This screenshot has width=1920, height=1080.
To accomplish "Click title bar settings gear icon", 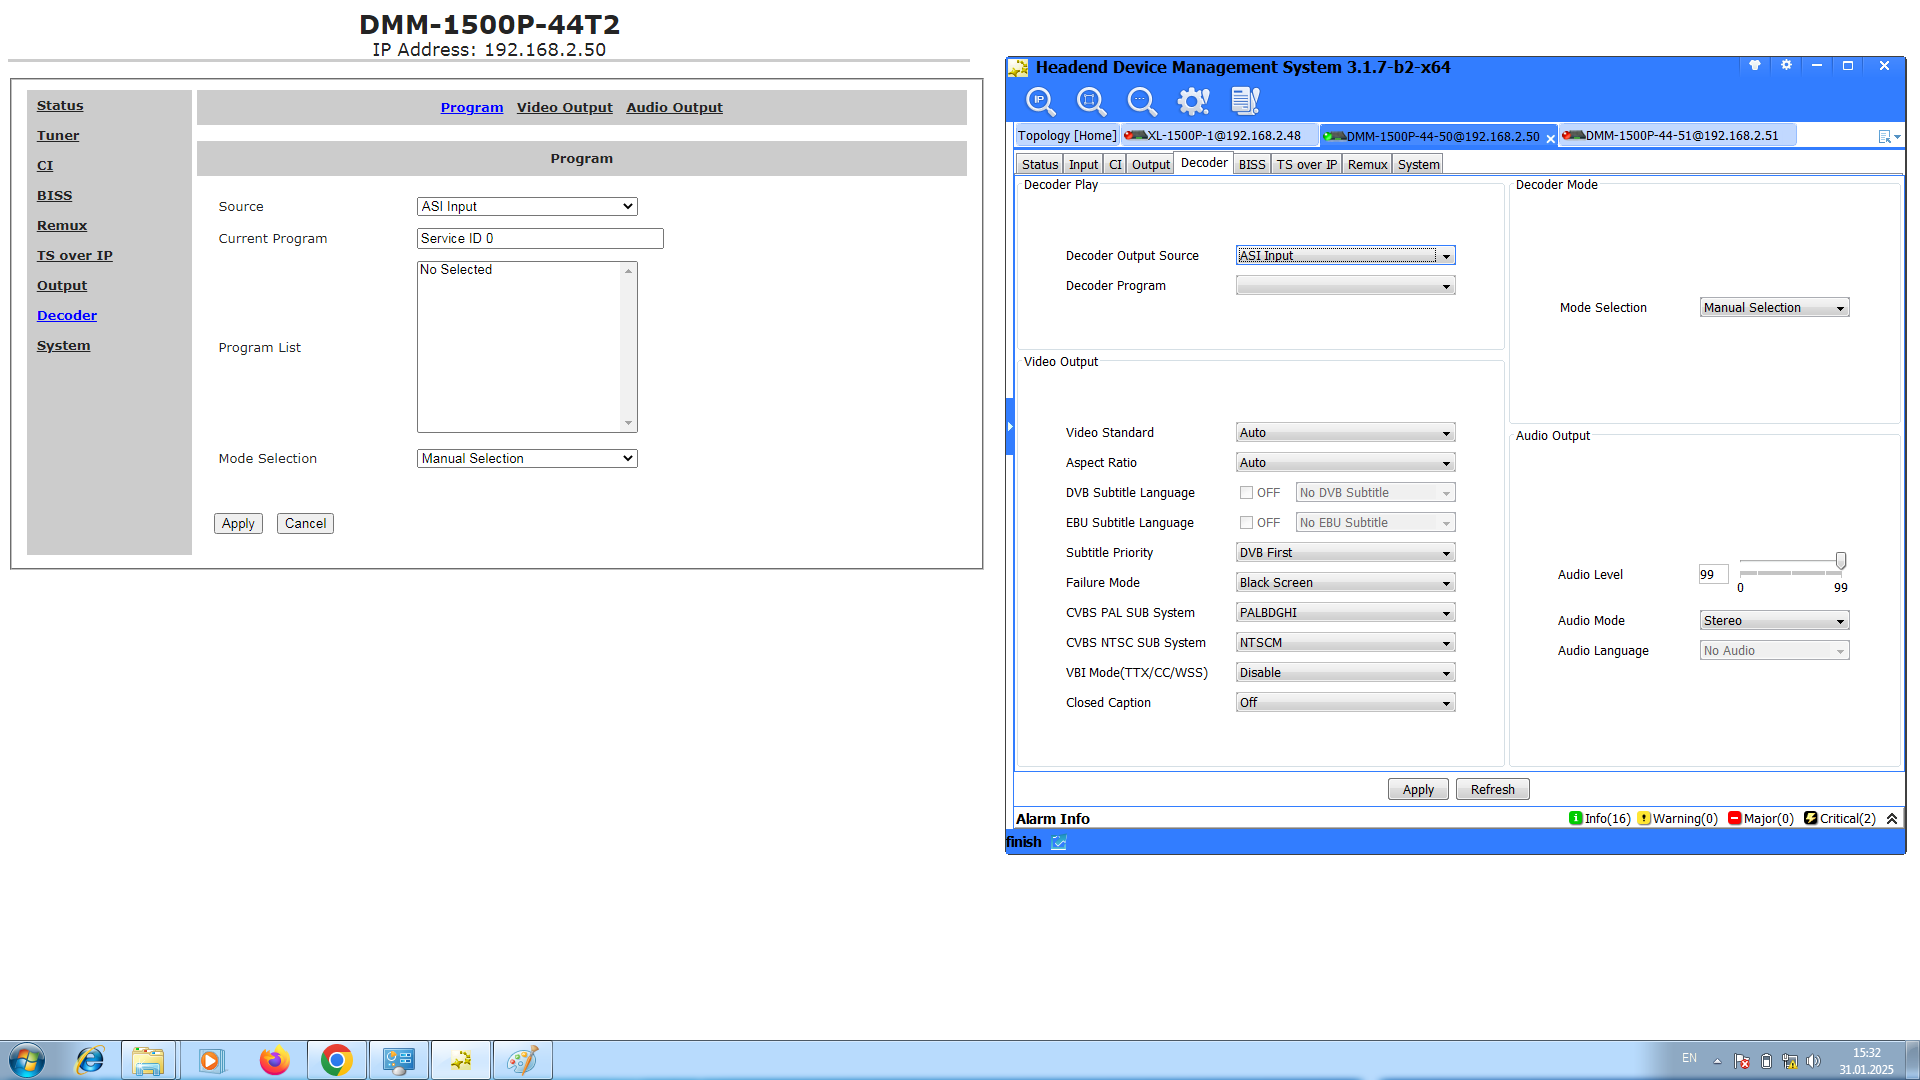I will click(x=1786, y=65).
